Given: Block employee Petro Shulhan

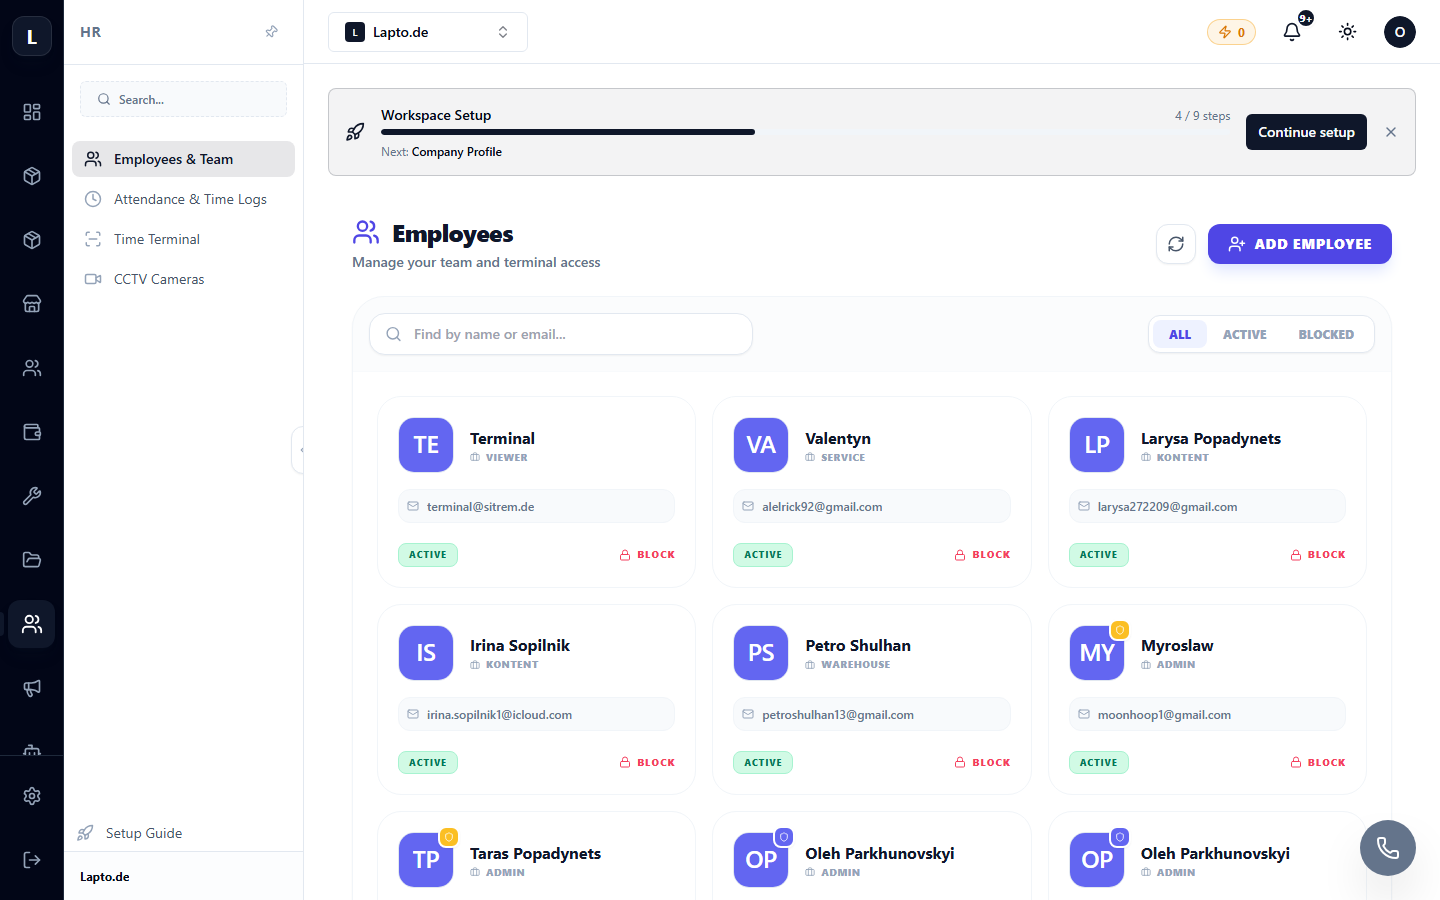Looking at the screenshot, I should tap(982, 763).
